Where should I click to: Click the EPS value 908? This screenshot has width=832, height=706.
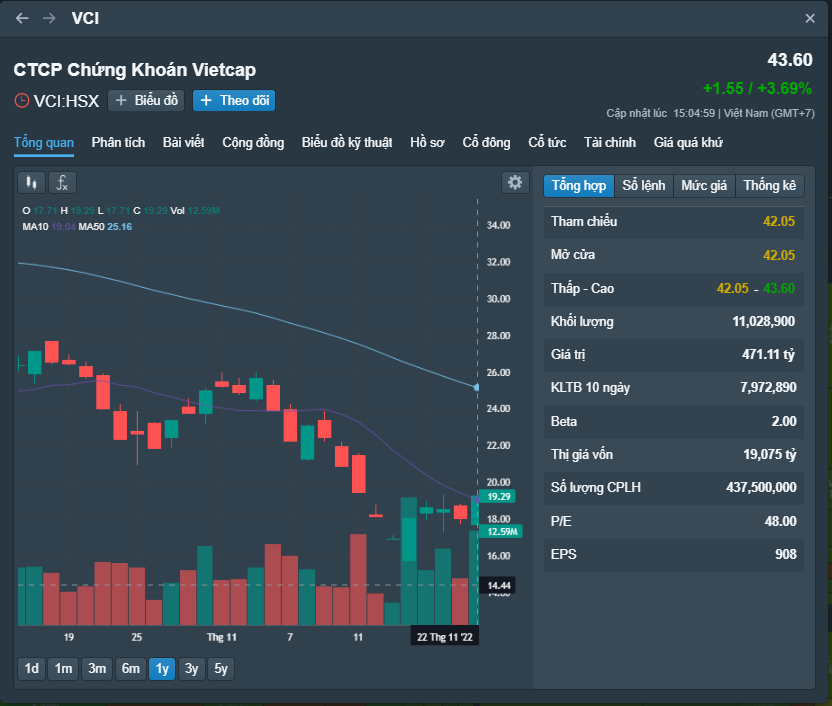[x=786, y=554]
